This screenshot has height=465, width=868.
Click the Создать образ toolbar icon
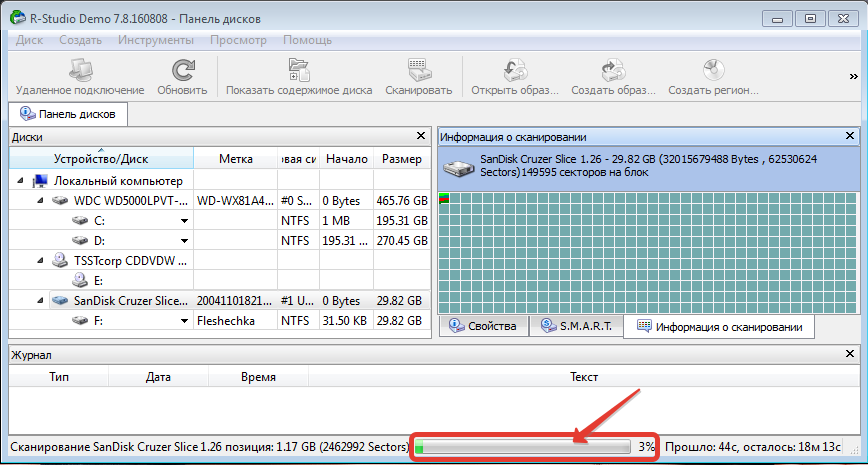pyautogui.click(x=613, y=71)
